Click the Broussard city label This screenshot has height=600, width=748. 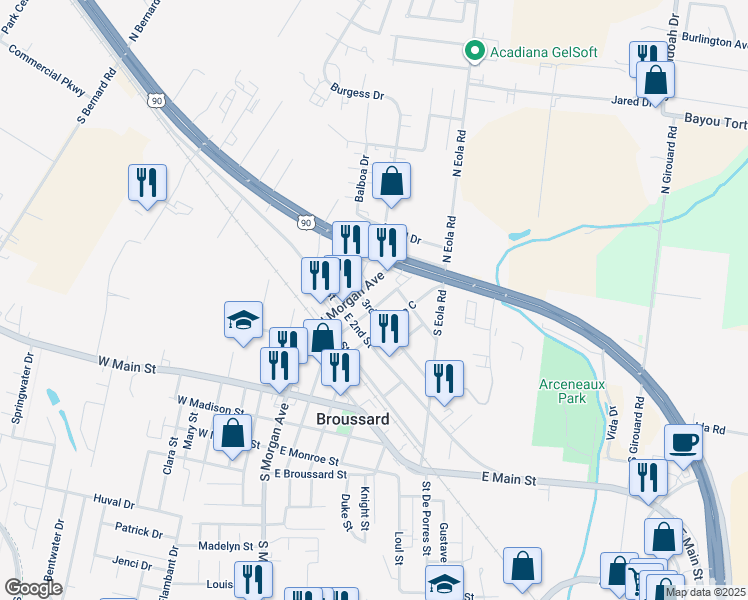(x=353, y=419)
